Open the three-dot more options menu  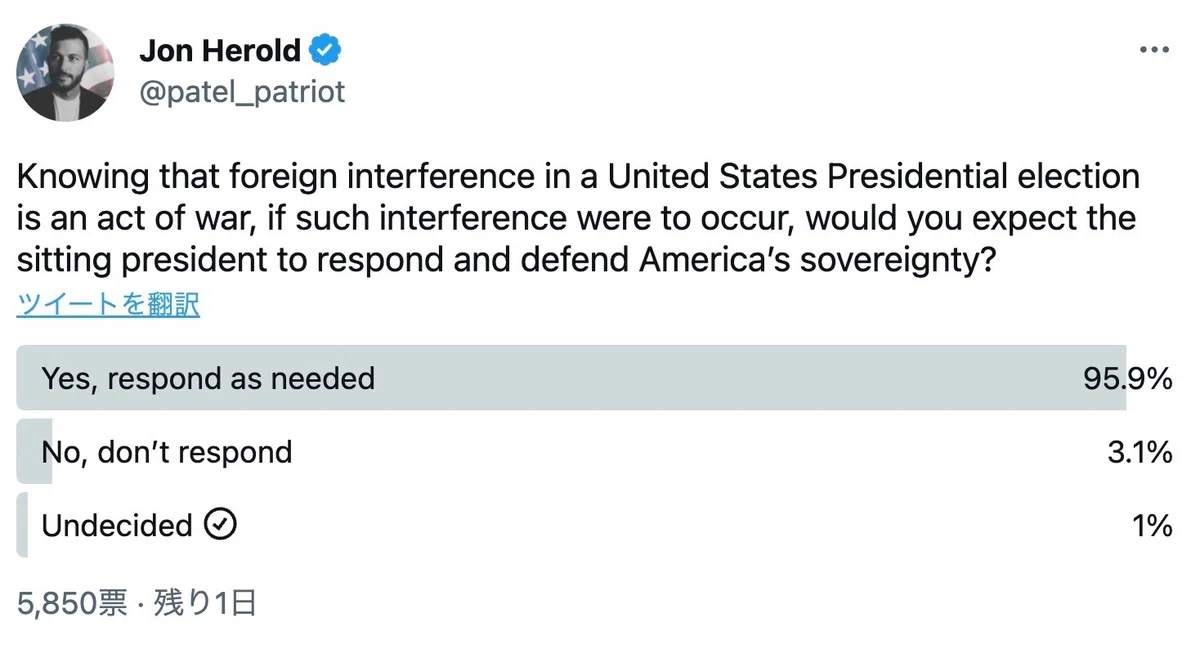click(x=1153, y=49)
